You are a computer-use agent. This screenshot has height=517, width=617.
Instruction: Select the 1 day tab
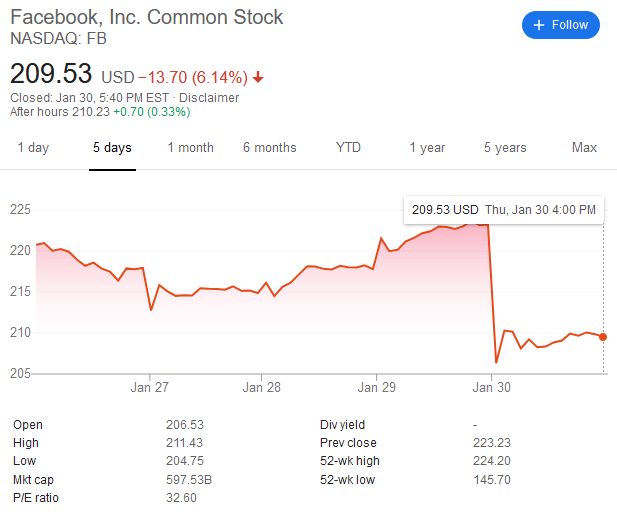(33, 148)
